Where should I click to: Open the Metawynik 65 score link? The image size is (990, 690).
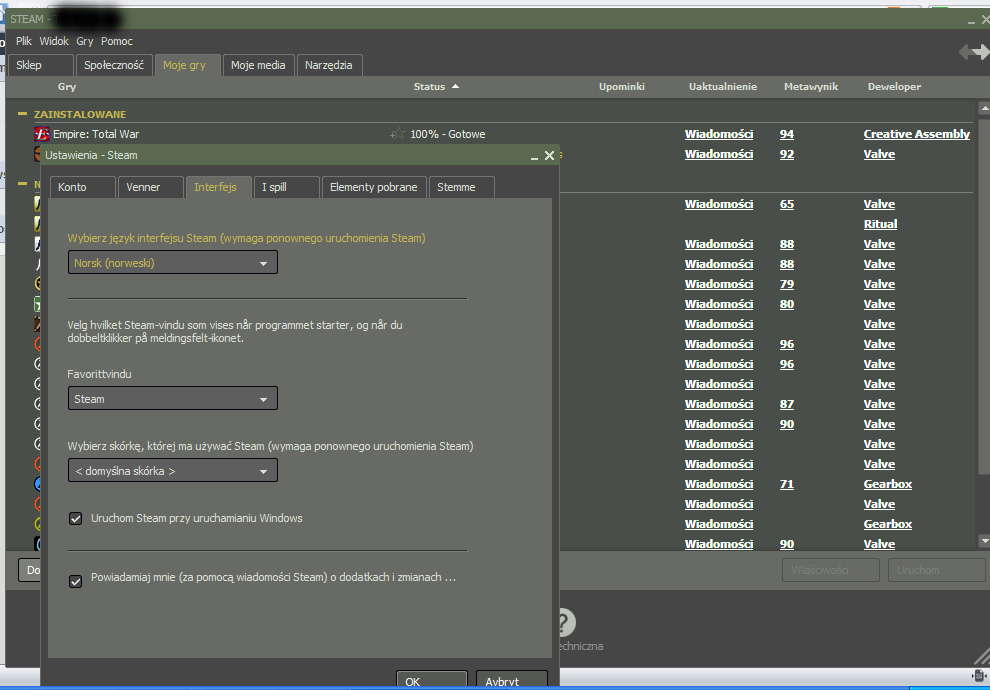pyautogui.click(x=787, y=204)
